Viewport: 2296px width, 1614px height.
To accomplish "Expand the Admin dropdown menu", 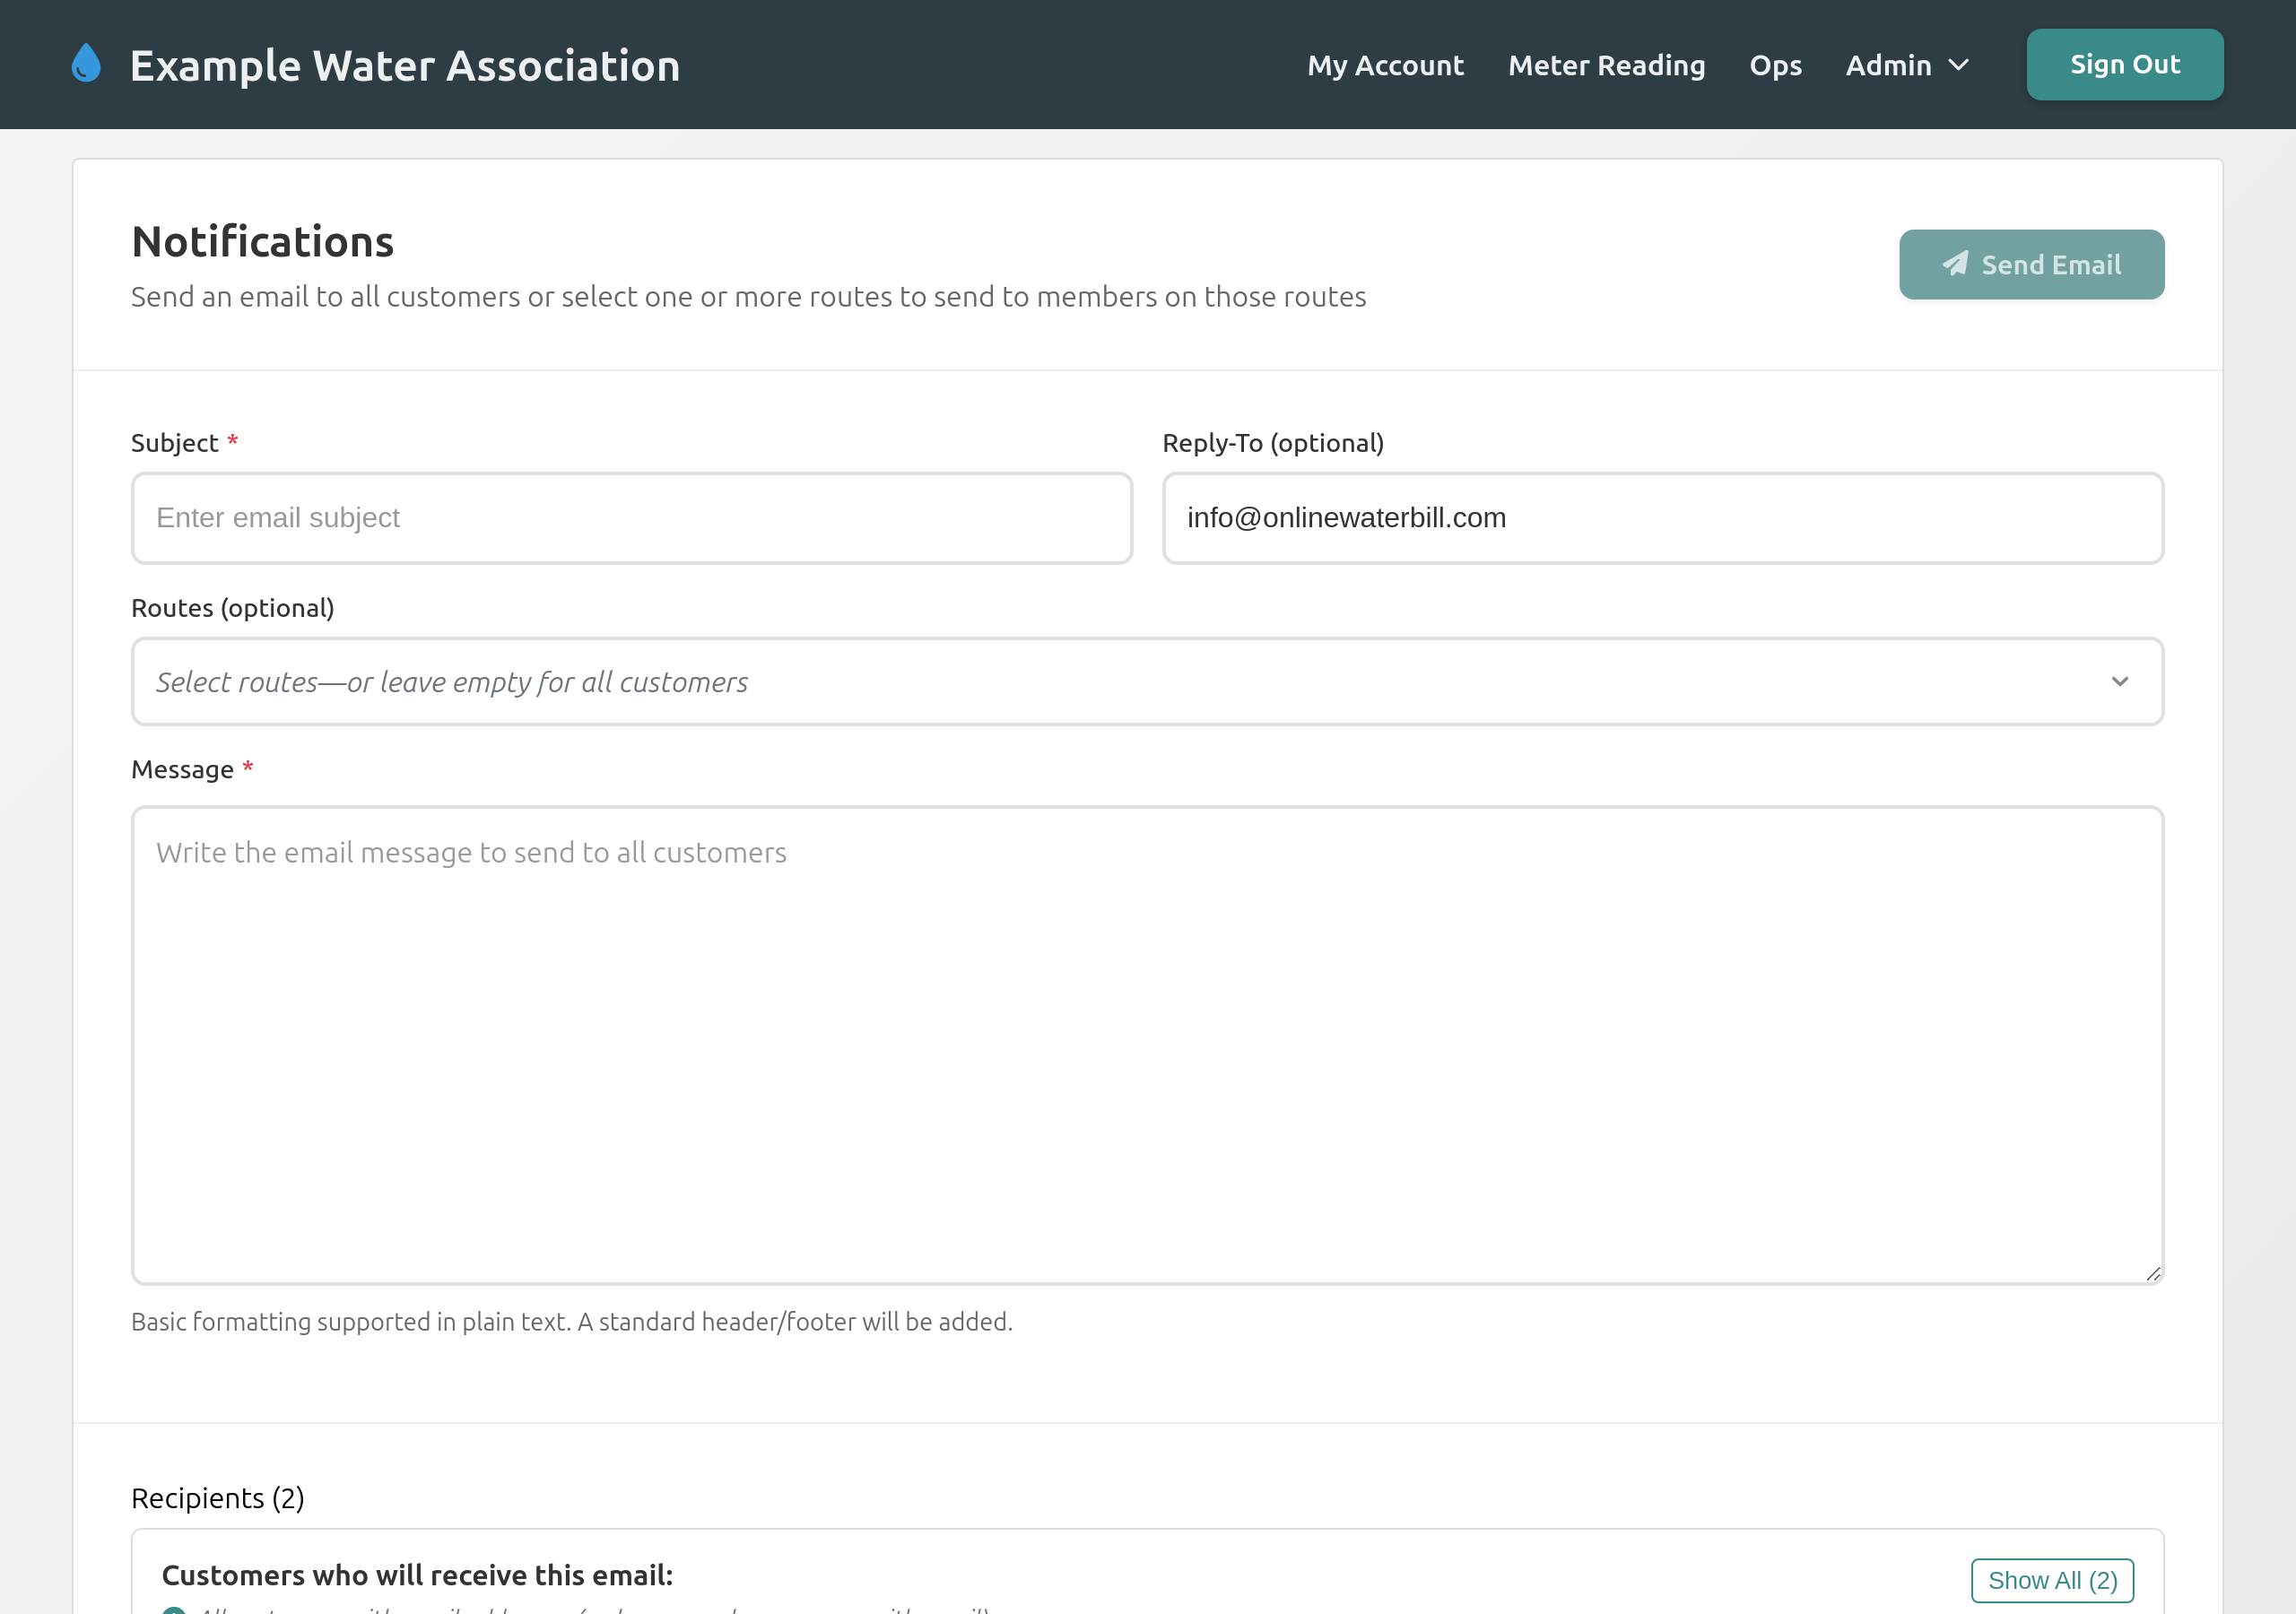I will point(1907,65).
